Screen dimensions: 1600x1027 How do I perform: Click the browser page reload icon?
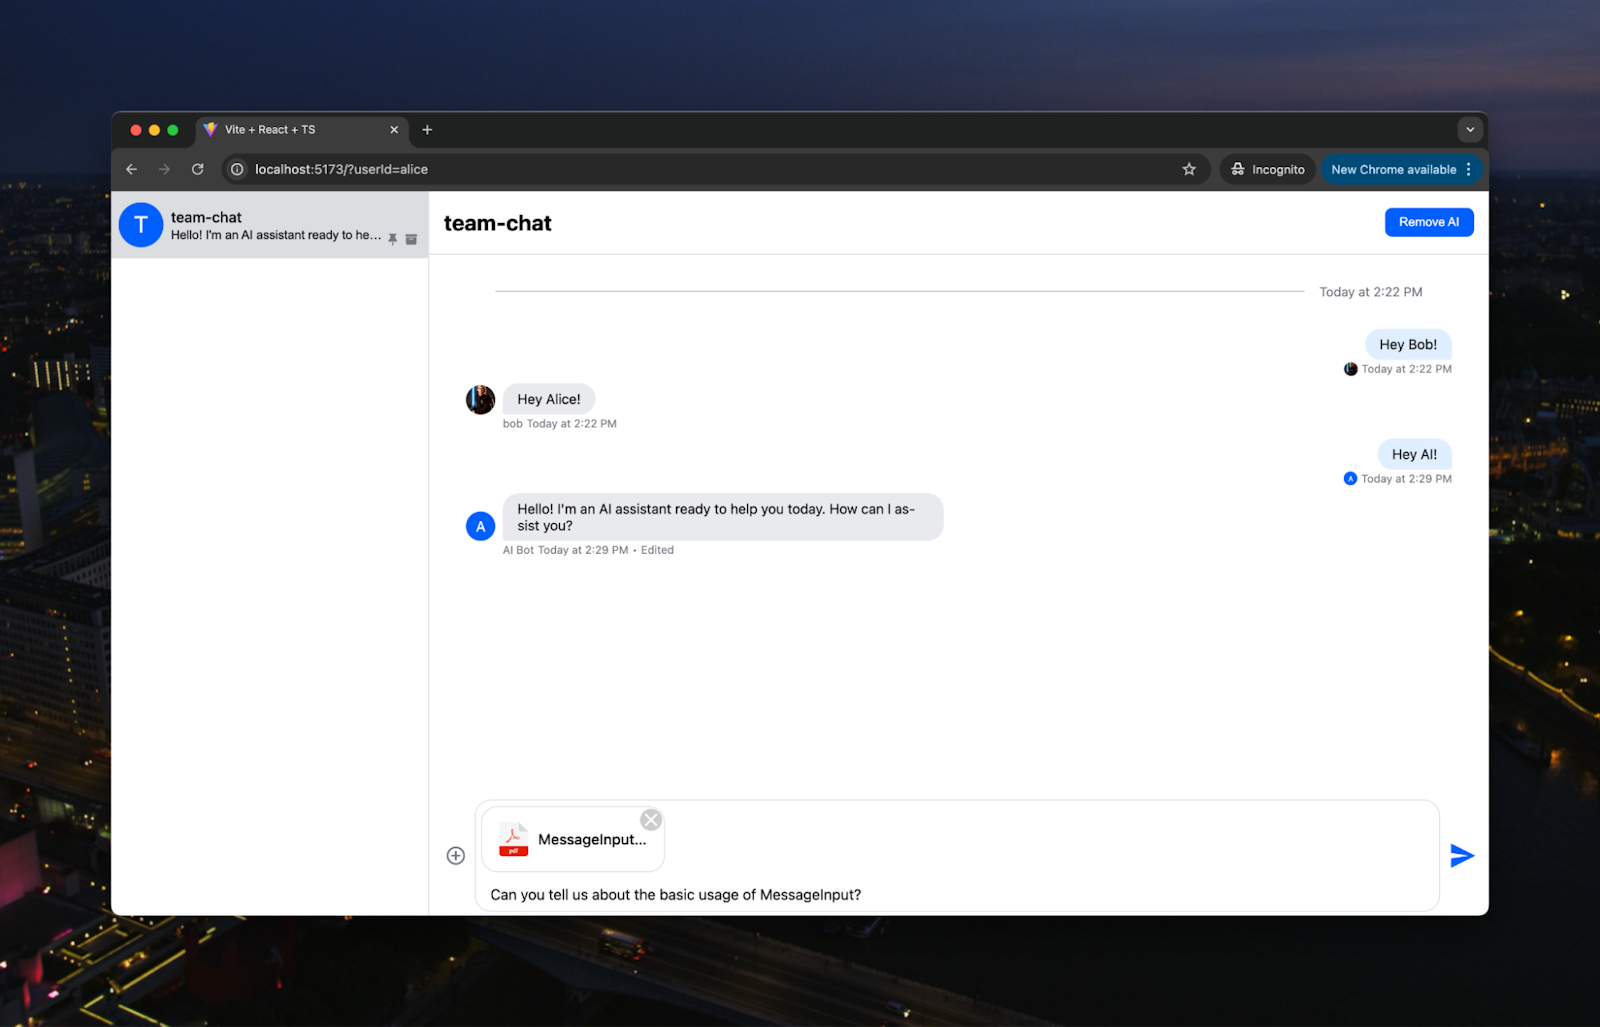point(197,169)
